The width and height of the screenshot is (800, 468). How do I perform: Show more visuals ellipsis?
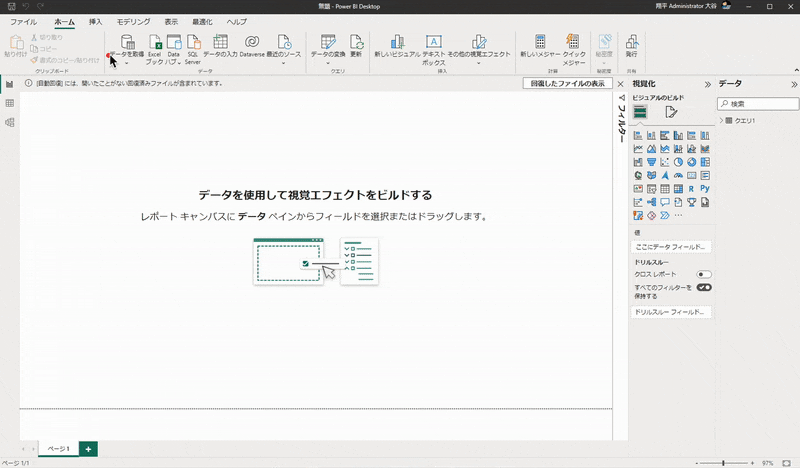tap(678, 215)
